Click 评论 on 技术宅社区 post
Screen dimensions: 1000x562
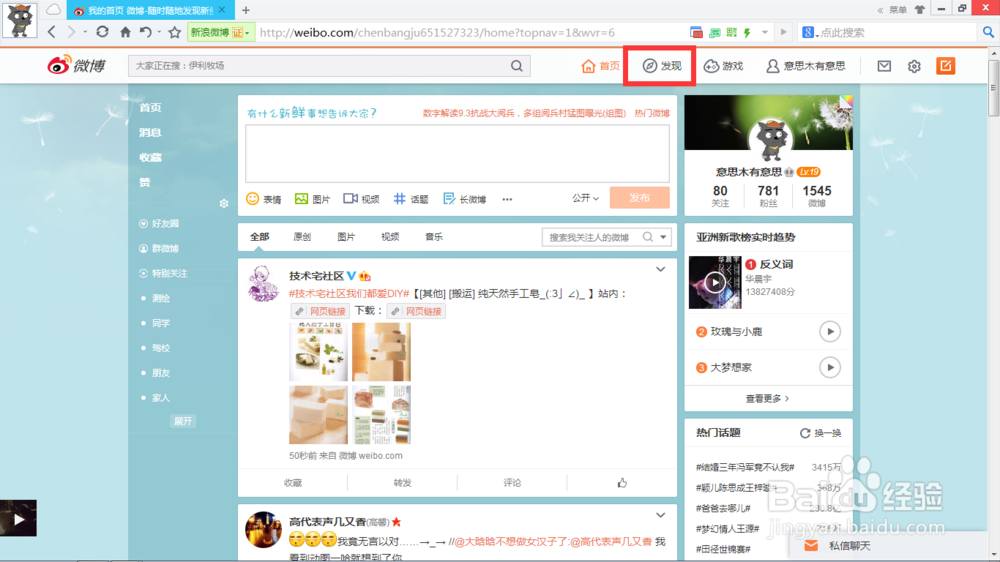click(x=512, y=483)
